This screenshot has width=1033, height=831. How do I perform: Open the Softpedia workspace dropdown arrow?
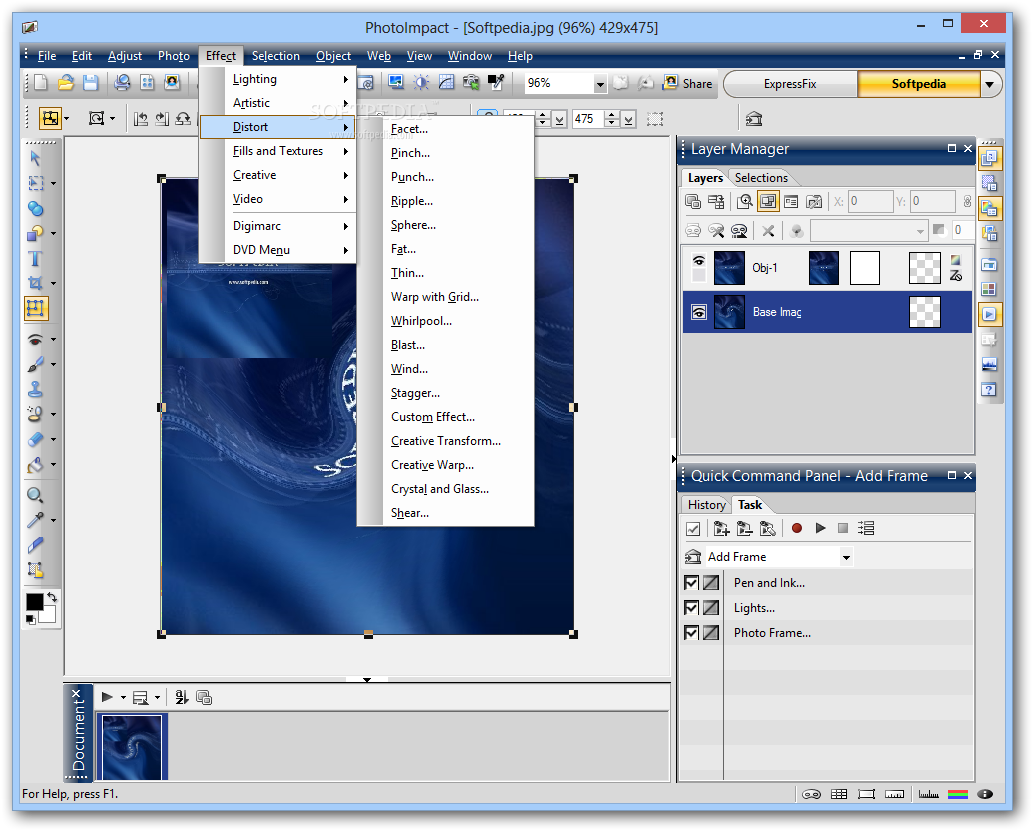point(989,84)
